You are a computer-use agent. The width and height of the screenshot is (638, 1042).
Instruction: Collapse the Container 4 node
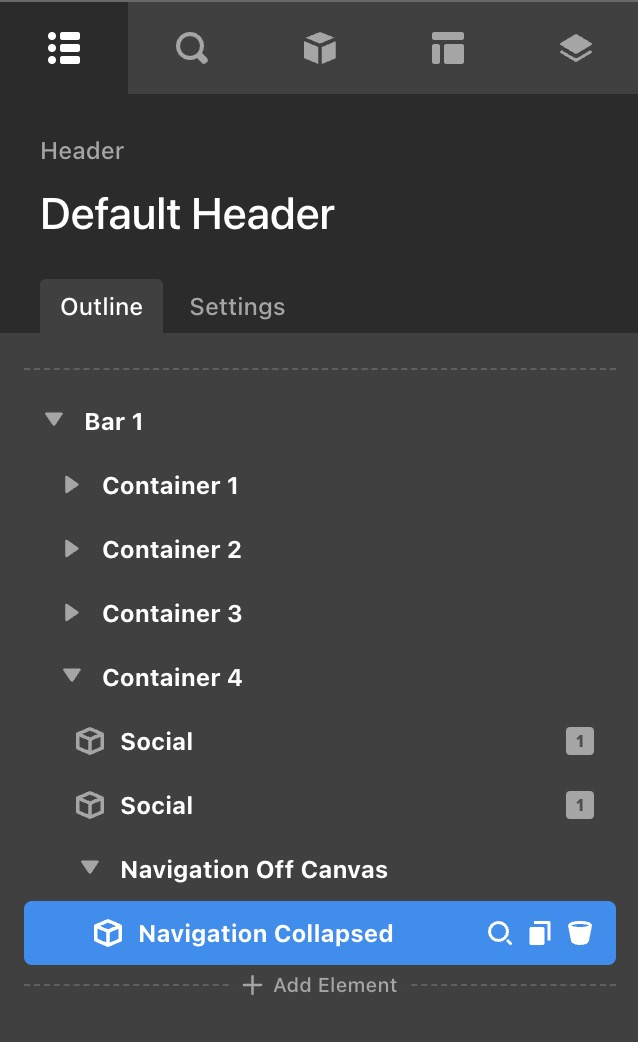coord(71,677)
